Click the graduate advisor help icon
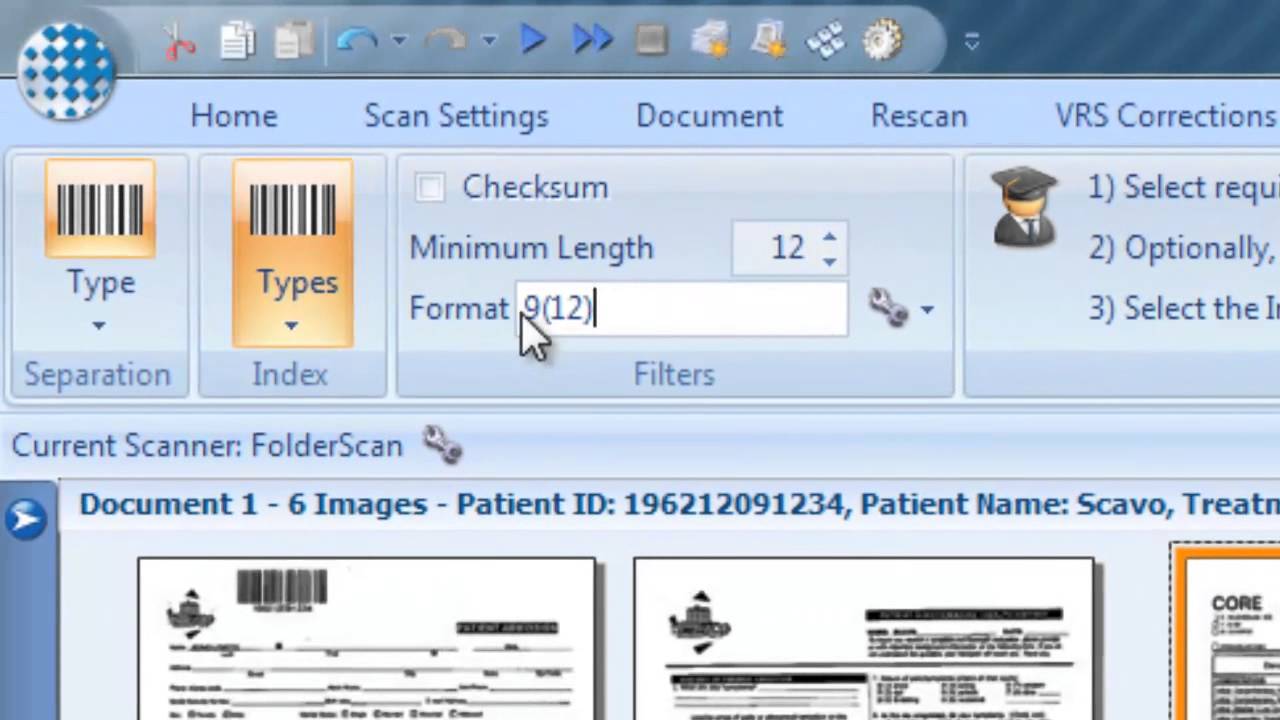 click(x=1024, y=208)
